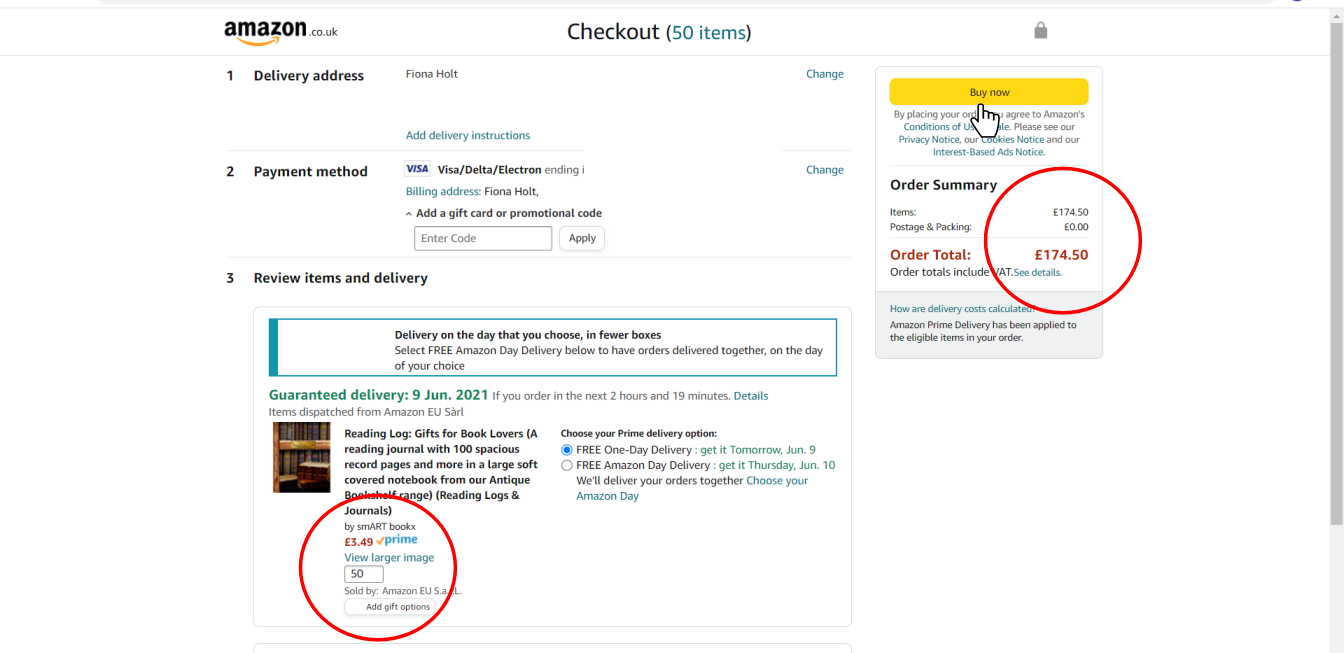Viewport: 1344px width, 653px height.
Task: Open How are delivery costs calculated link
Action: (x=964, y=309)
